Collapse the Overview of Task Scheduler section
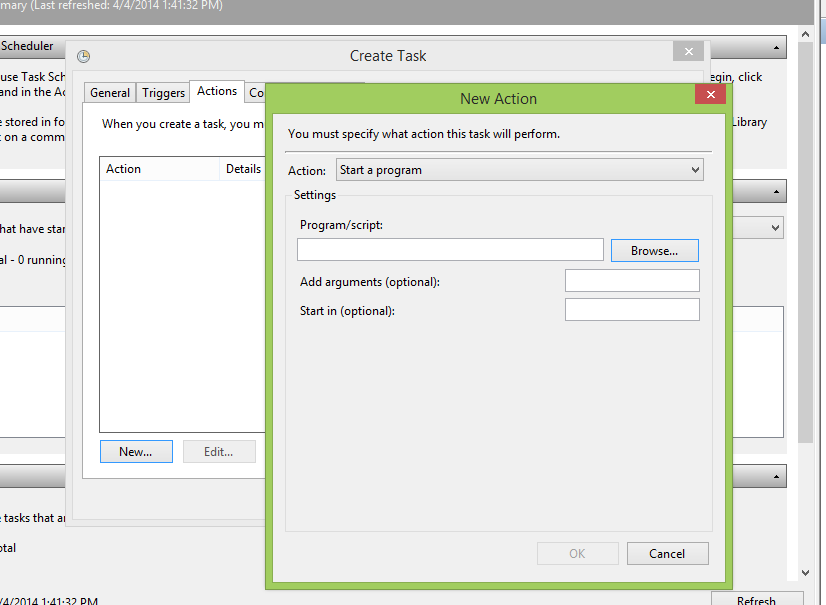Screen dimensions: 826x605 (776, 47)
